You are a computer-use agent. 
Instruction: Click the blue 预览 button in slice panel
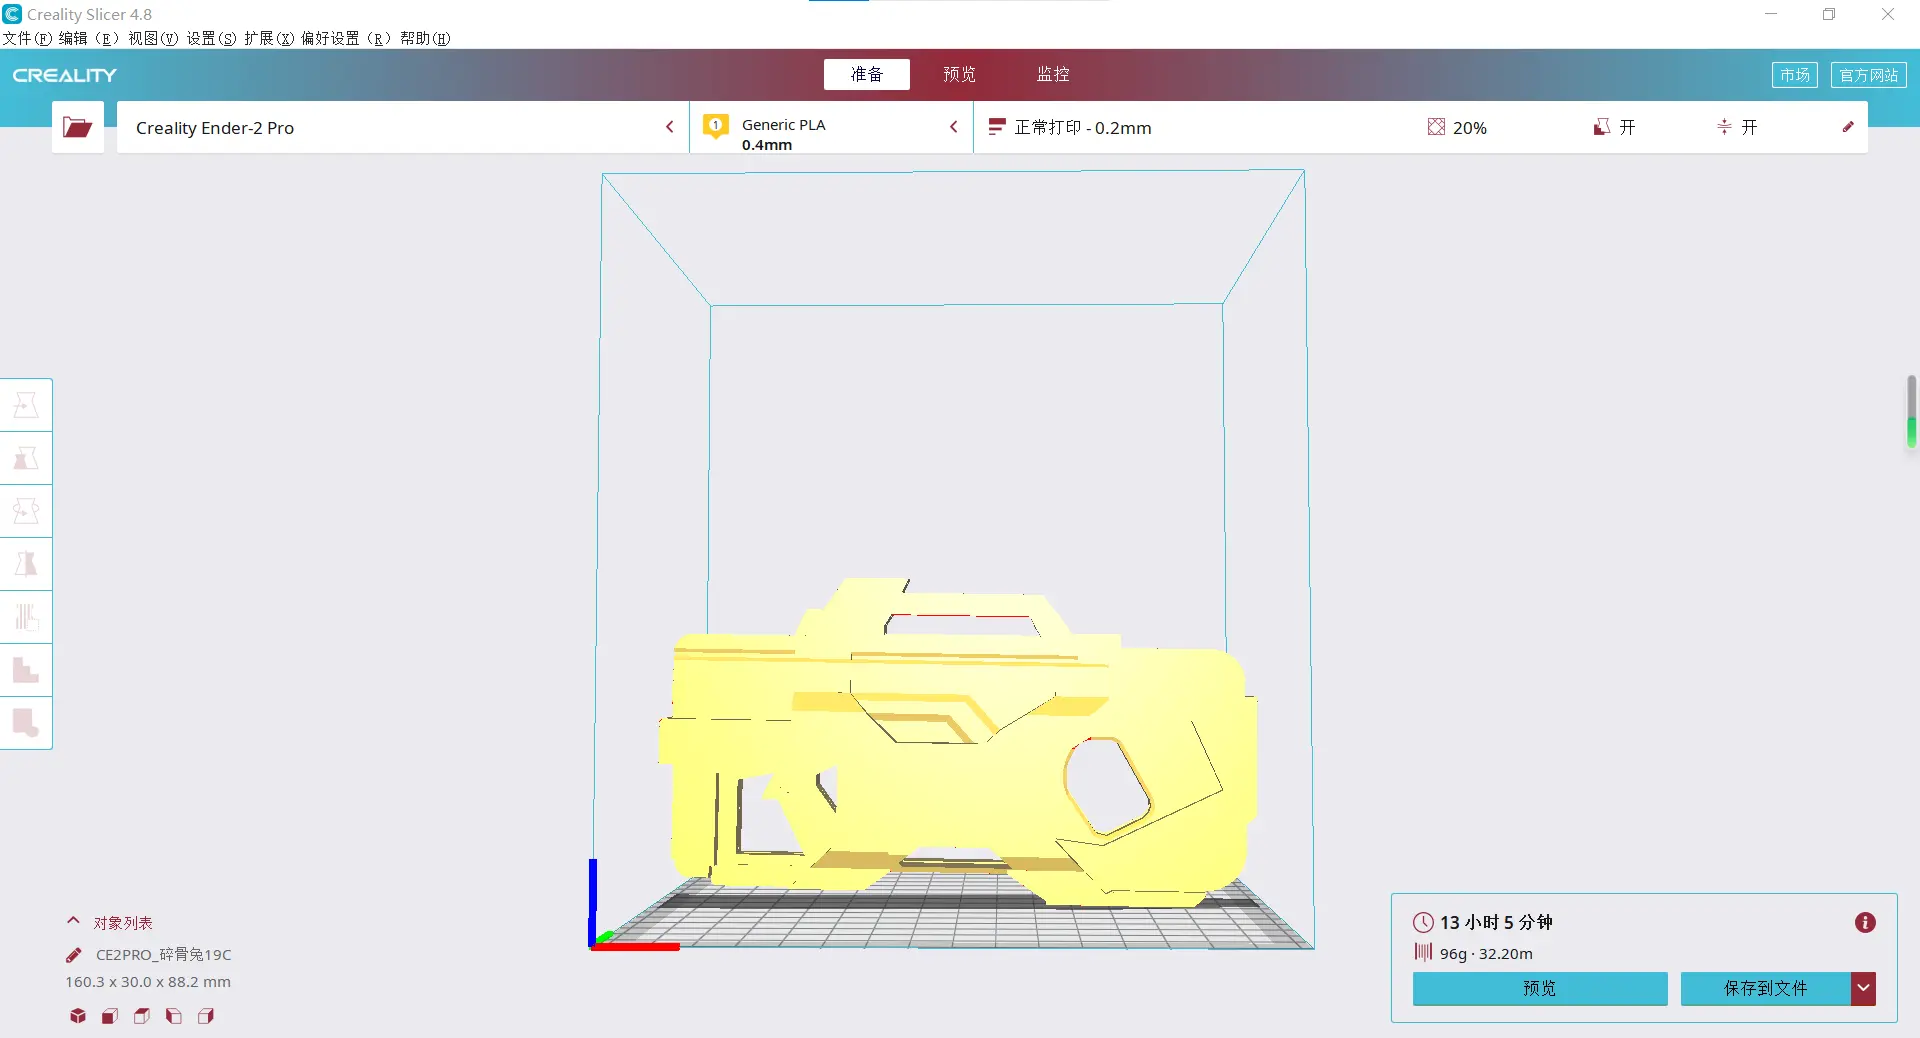tap(1540, 988)
